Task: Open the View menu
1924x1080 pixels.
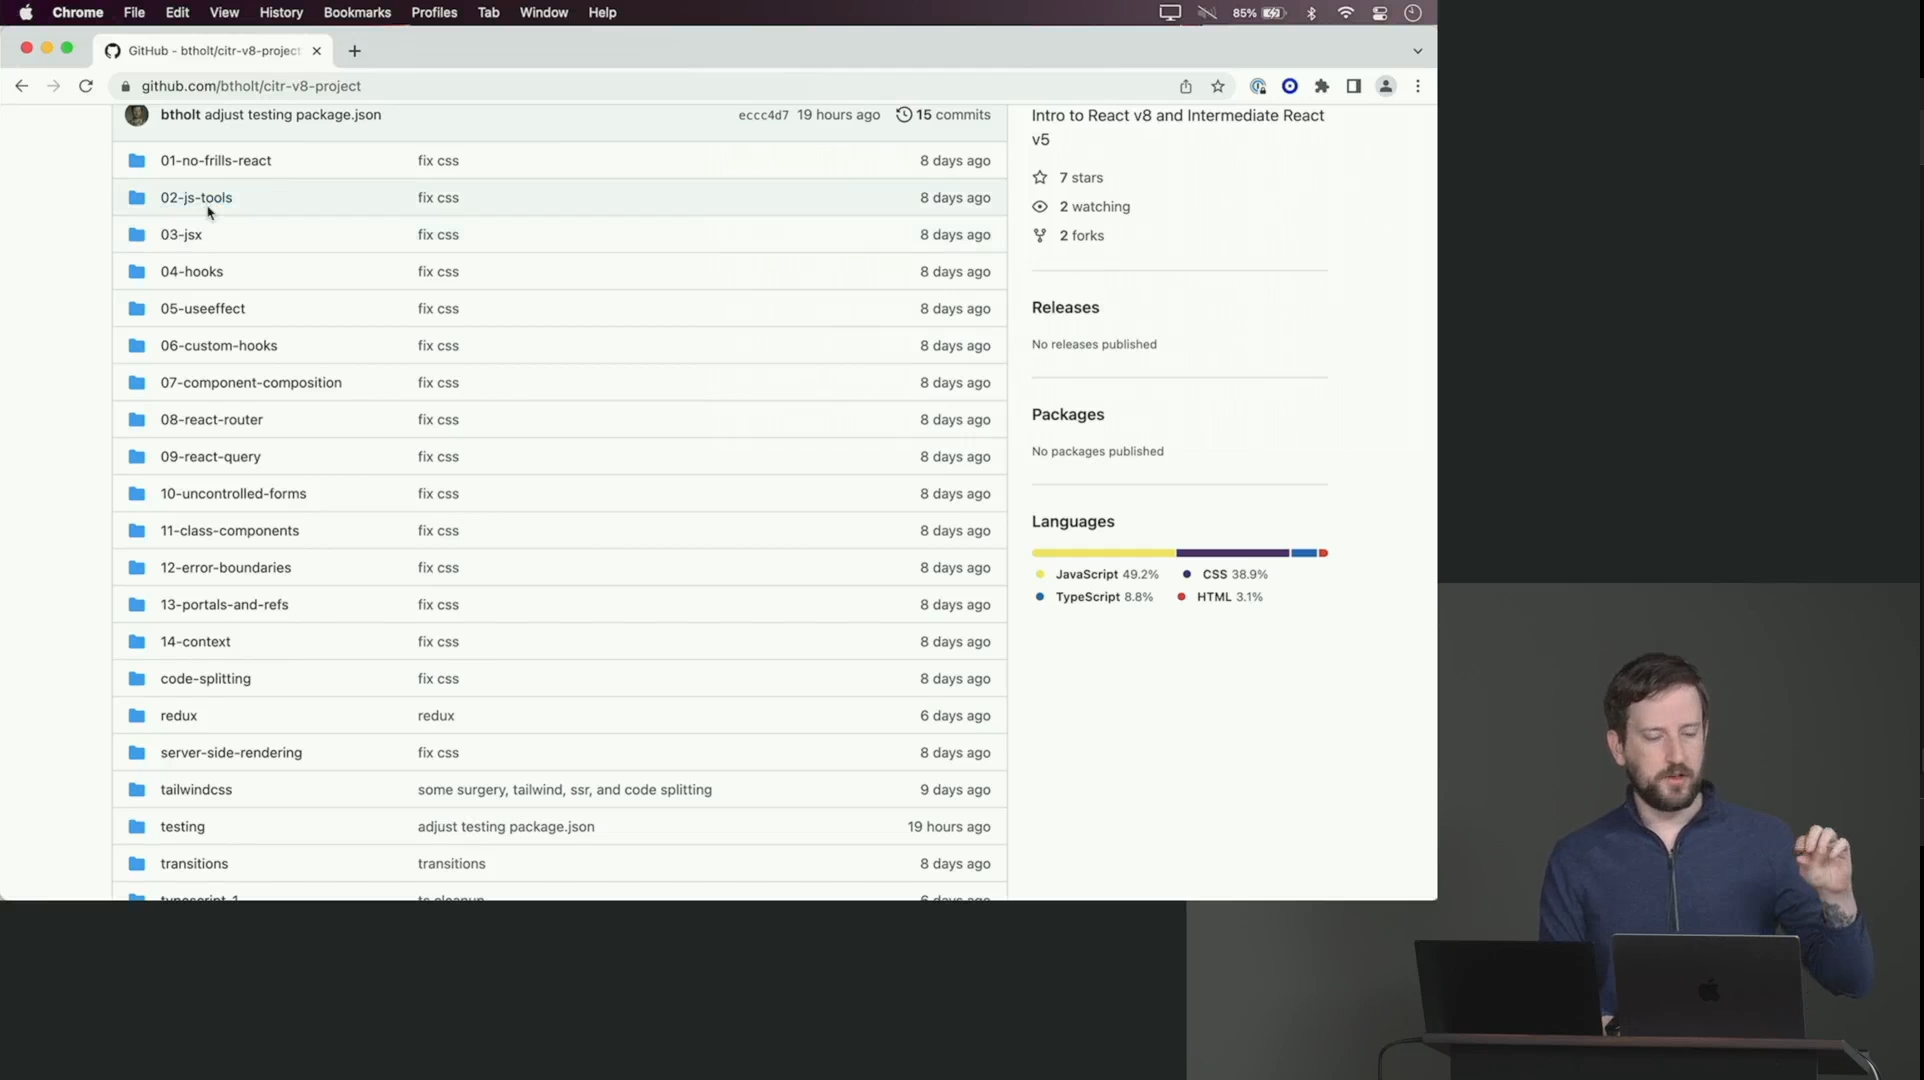Action: click(x=224, y=13)
